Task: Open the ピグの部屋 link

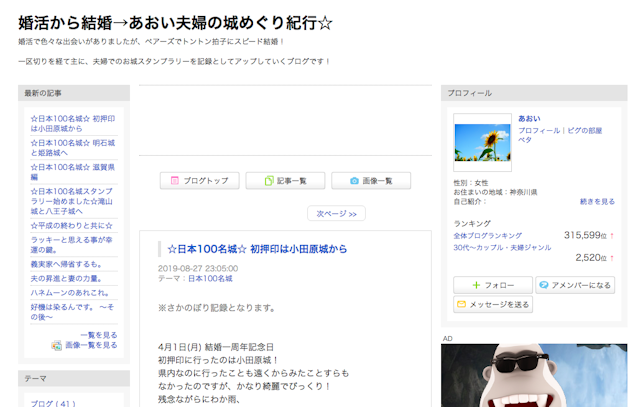Action: click(584, 130)
